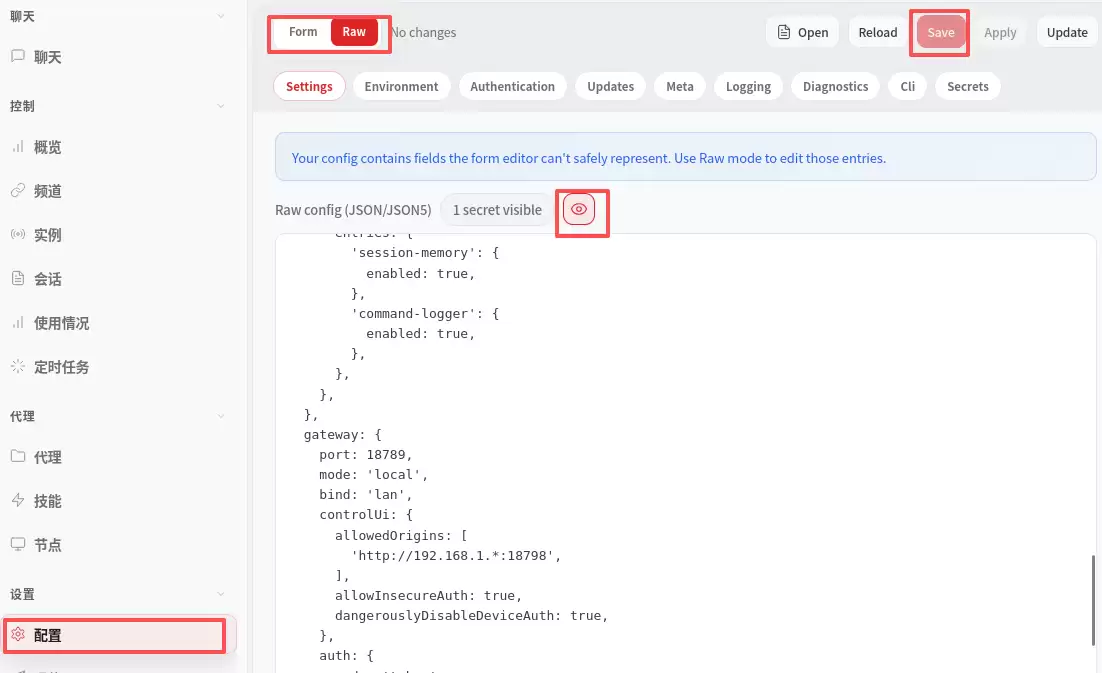Collapse the 设置 sidebar group
Screen dimensions: 1102x673
click(x=220, y=594)
